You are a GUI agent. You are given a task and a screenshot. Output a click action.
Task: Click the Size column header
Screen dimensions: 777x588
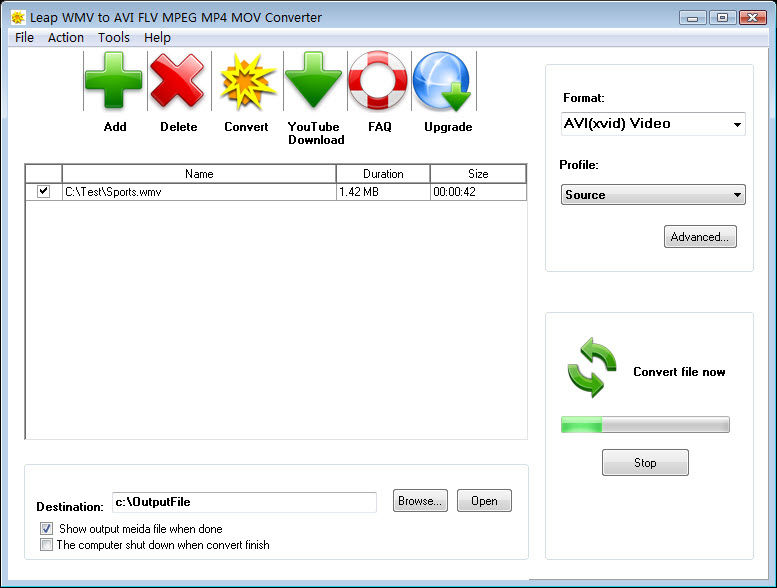478,174
